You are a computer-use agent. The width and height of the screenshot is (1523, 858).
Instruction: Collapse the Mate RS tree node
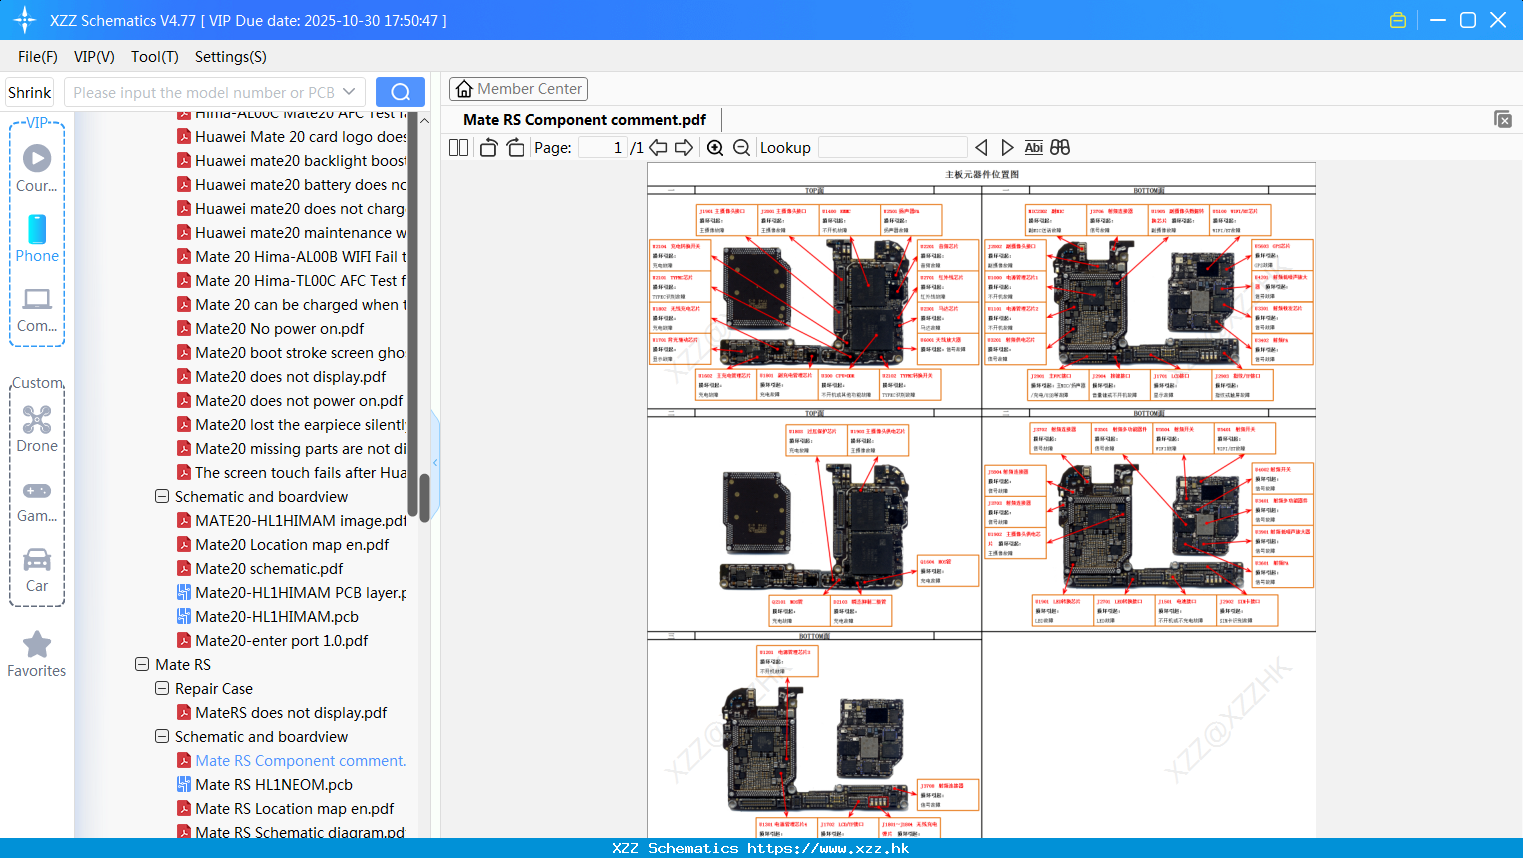click(142, 664)
